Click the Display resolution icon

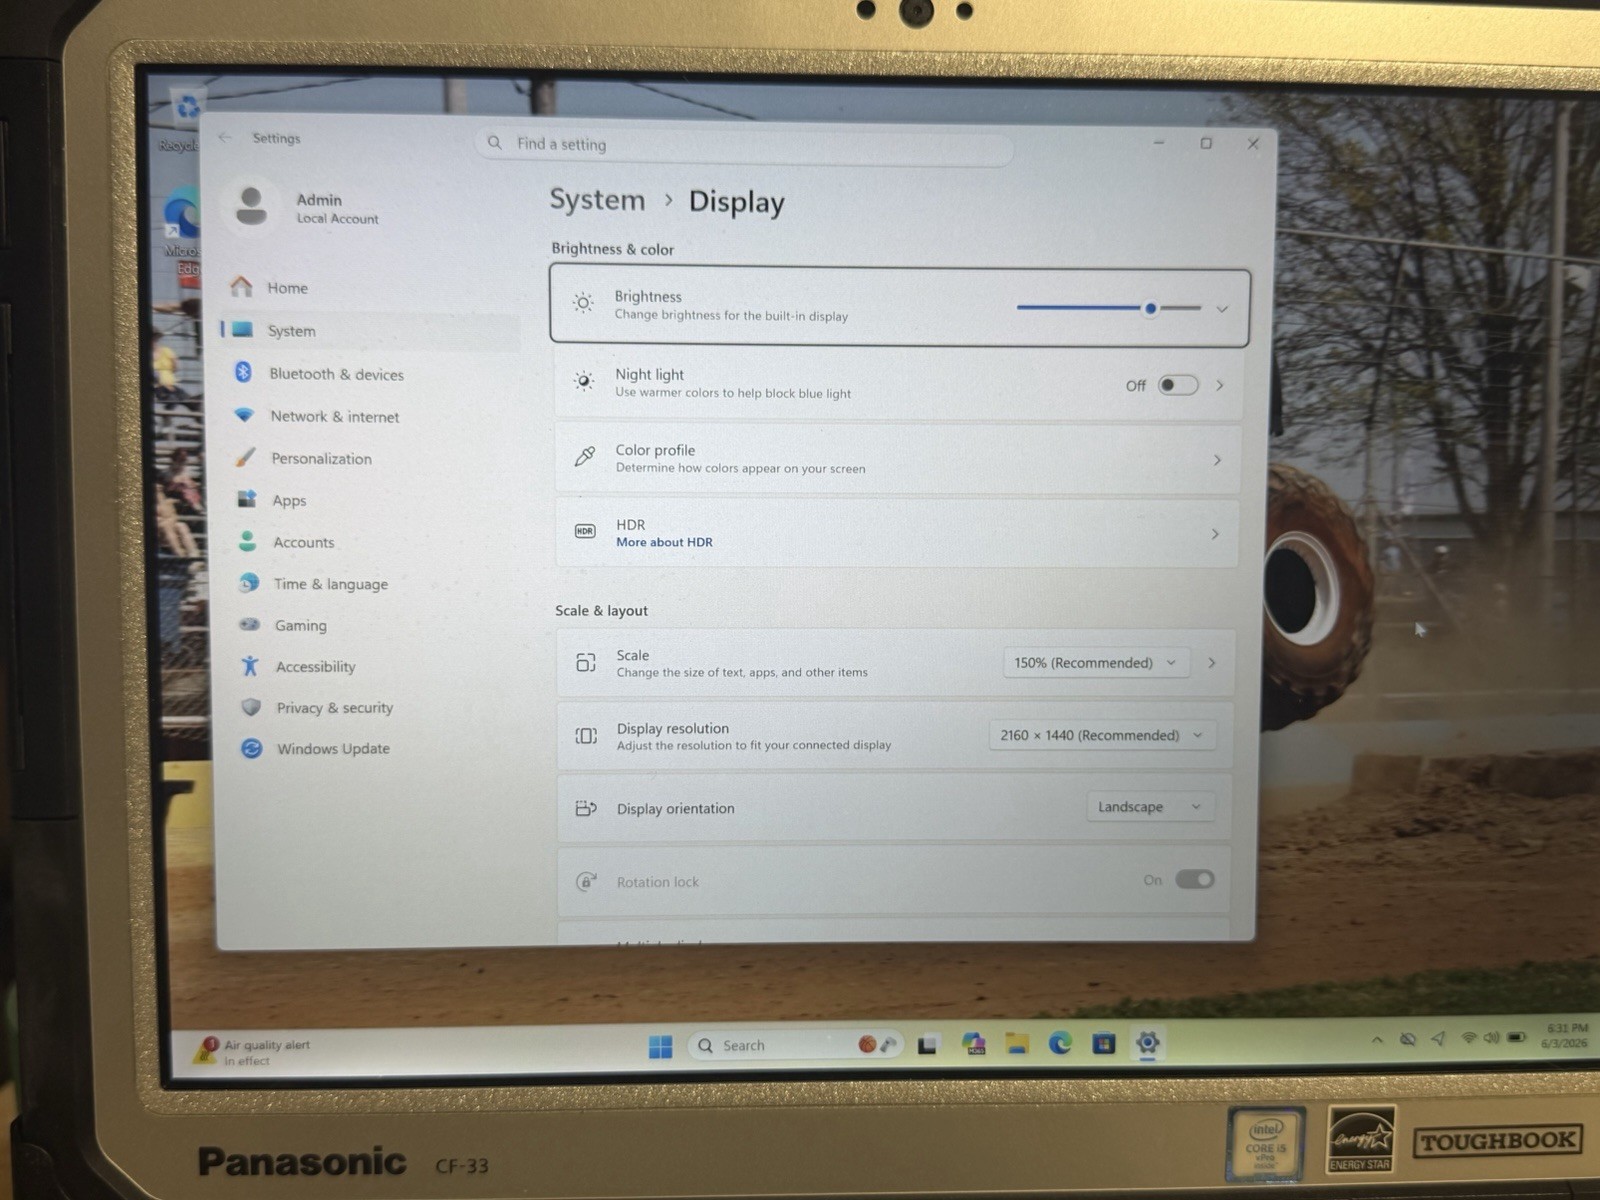tap(586, 736)
